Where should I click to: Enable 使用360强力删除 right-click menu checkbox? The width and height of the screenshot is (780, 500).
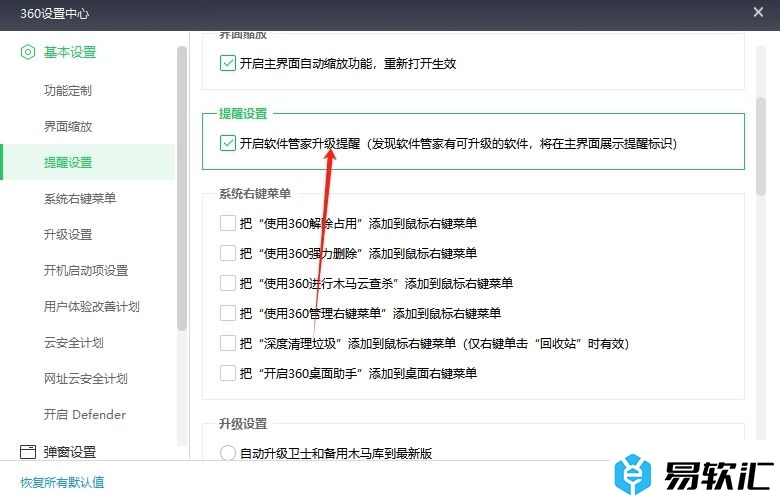pos(228,253)
